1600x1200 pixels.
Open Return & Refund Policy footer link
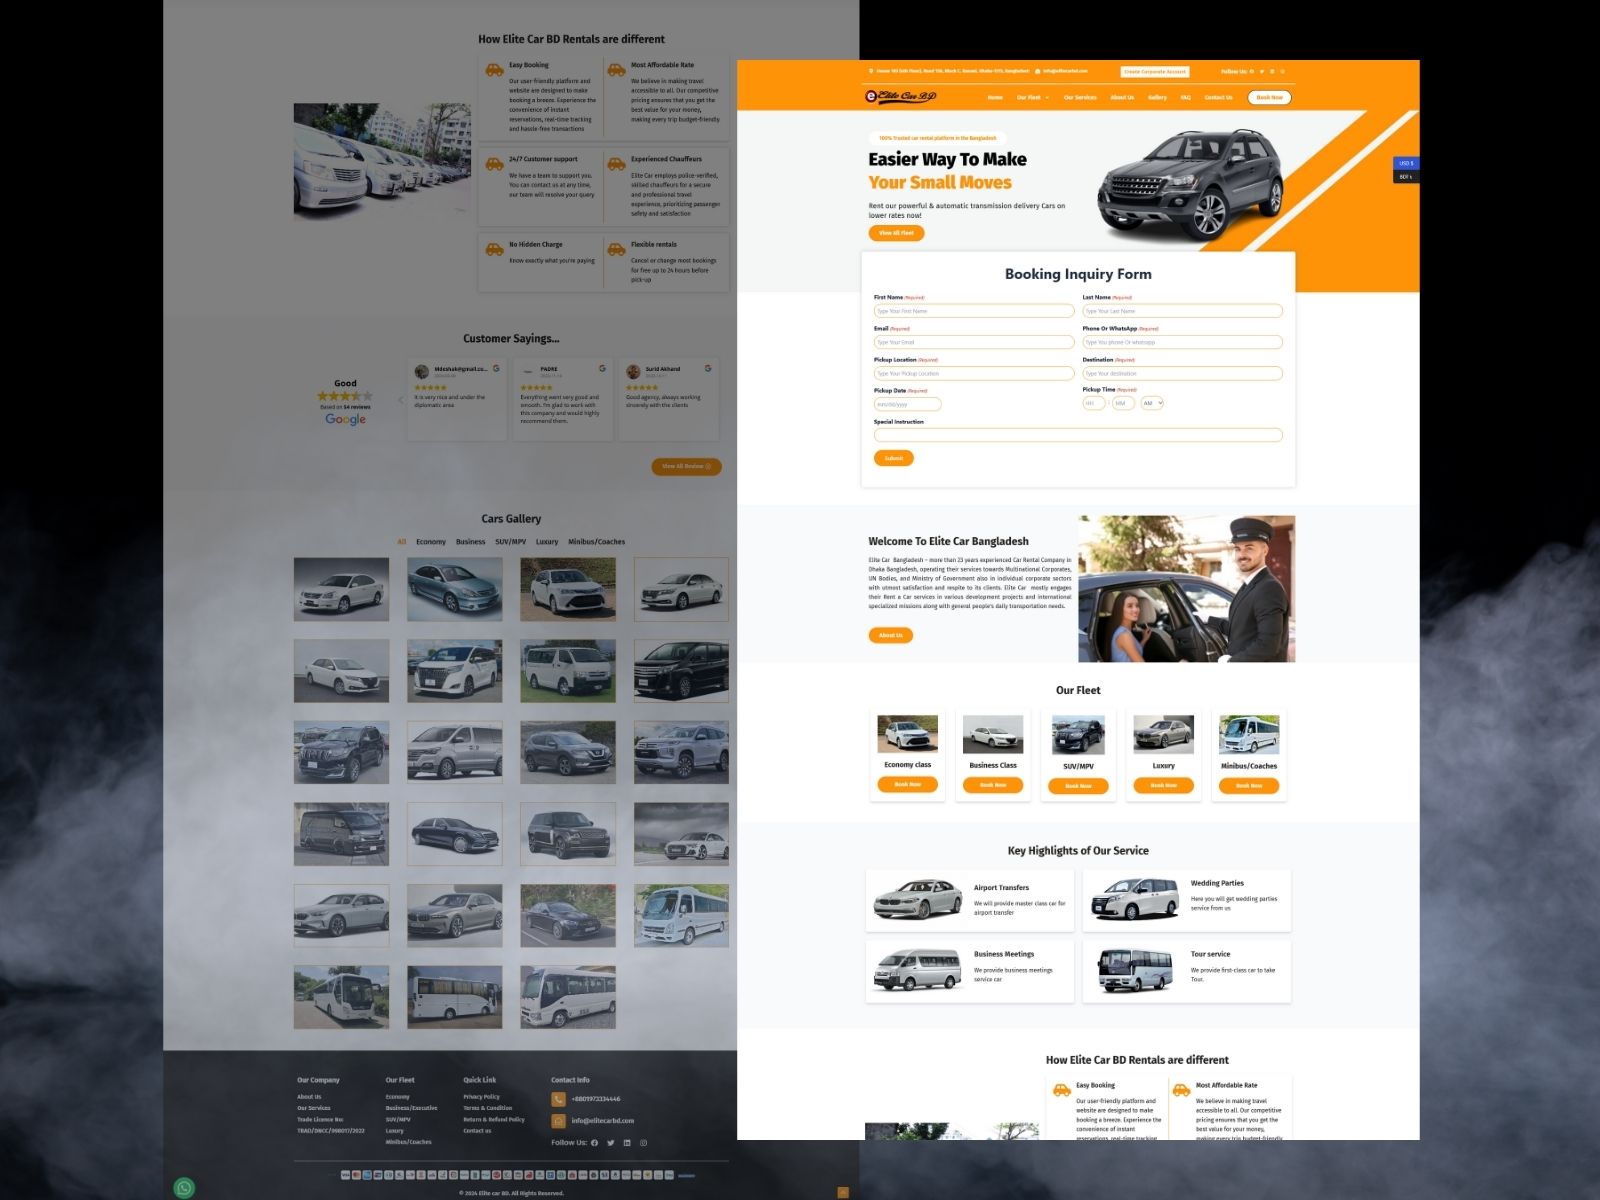click(x=494, y=1120)
